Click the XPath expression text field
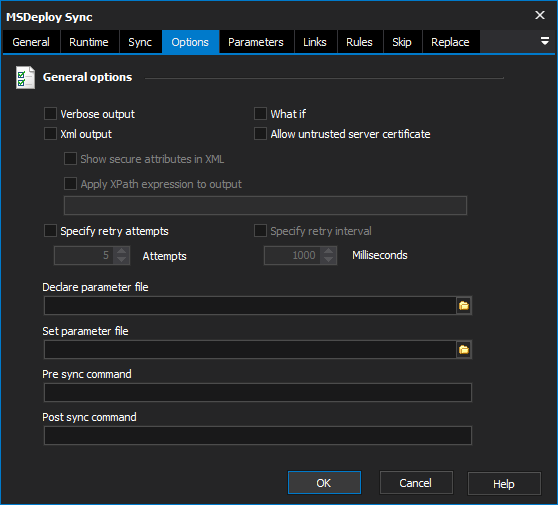Screen dimensions: 558x505 (265, 205)
